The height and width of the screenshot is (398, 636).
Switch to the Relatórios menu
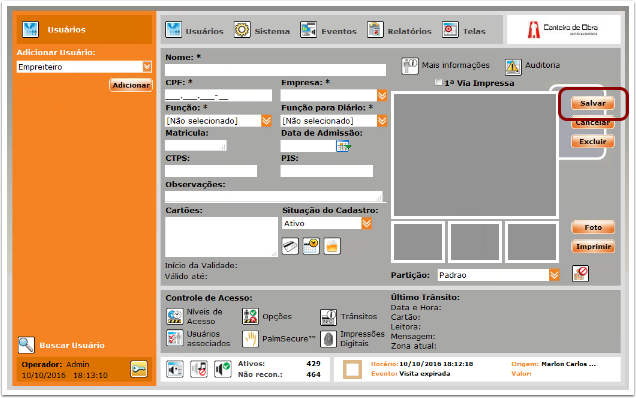399,30
